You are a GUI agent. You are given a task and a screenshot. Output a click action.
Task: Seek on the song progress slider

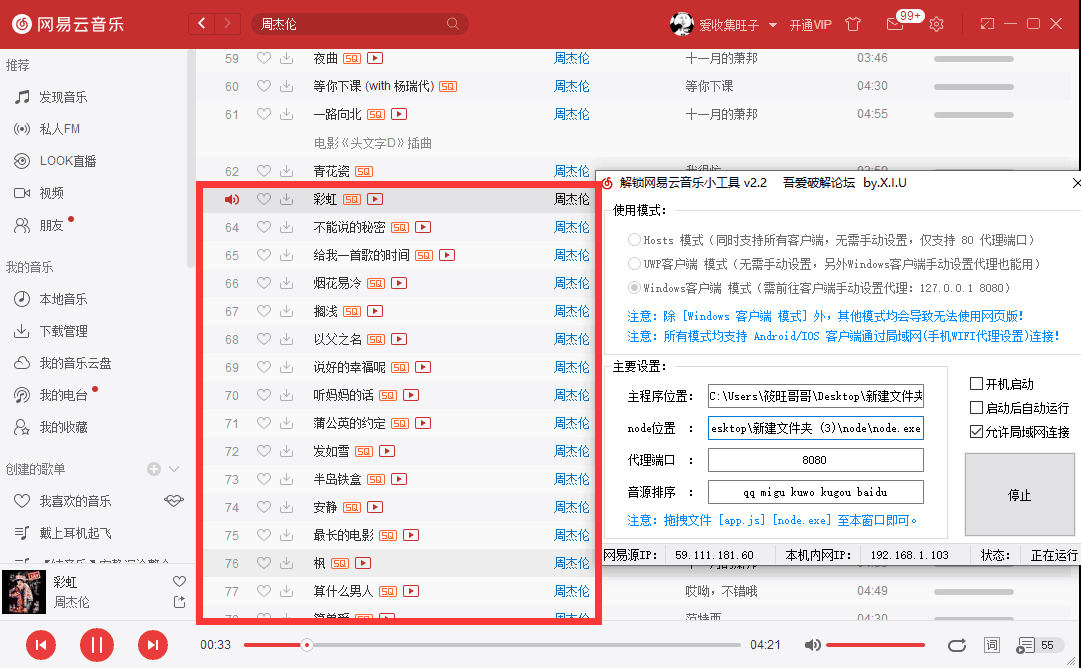pos(492,645)
